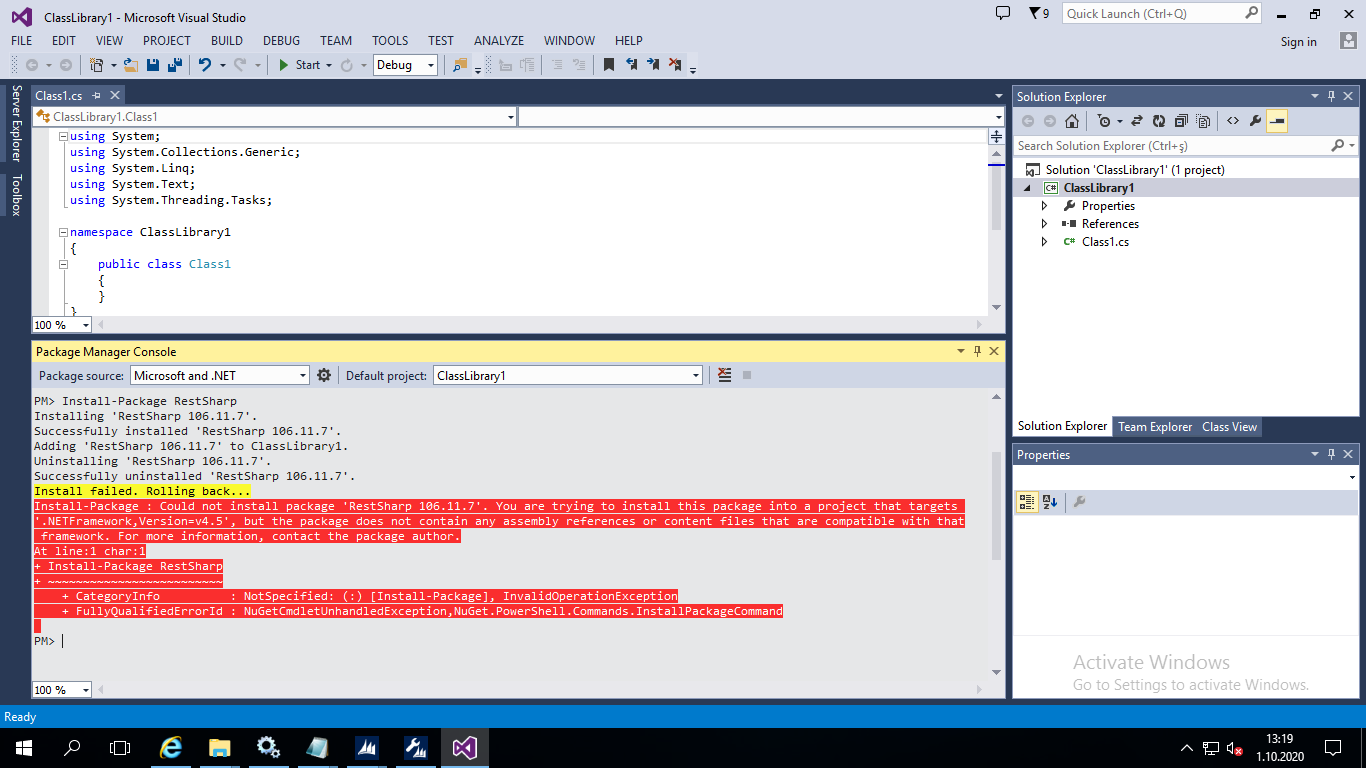1366x768 pixels.
Task: Toggle the pin on Solution Explorer panel
Action: click(x=1331, y=96)
